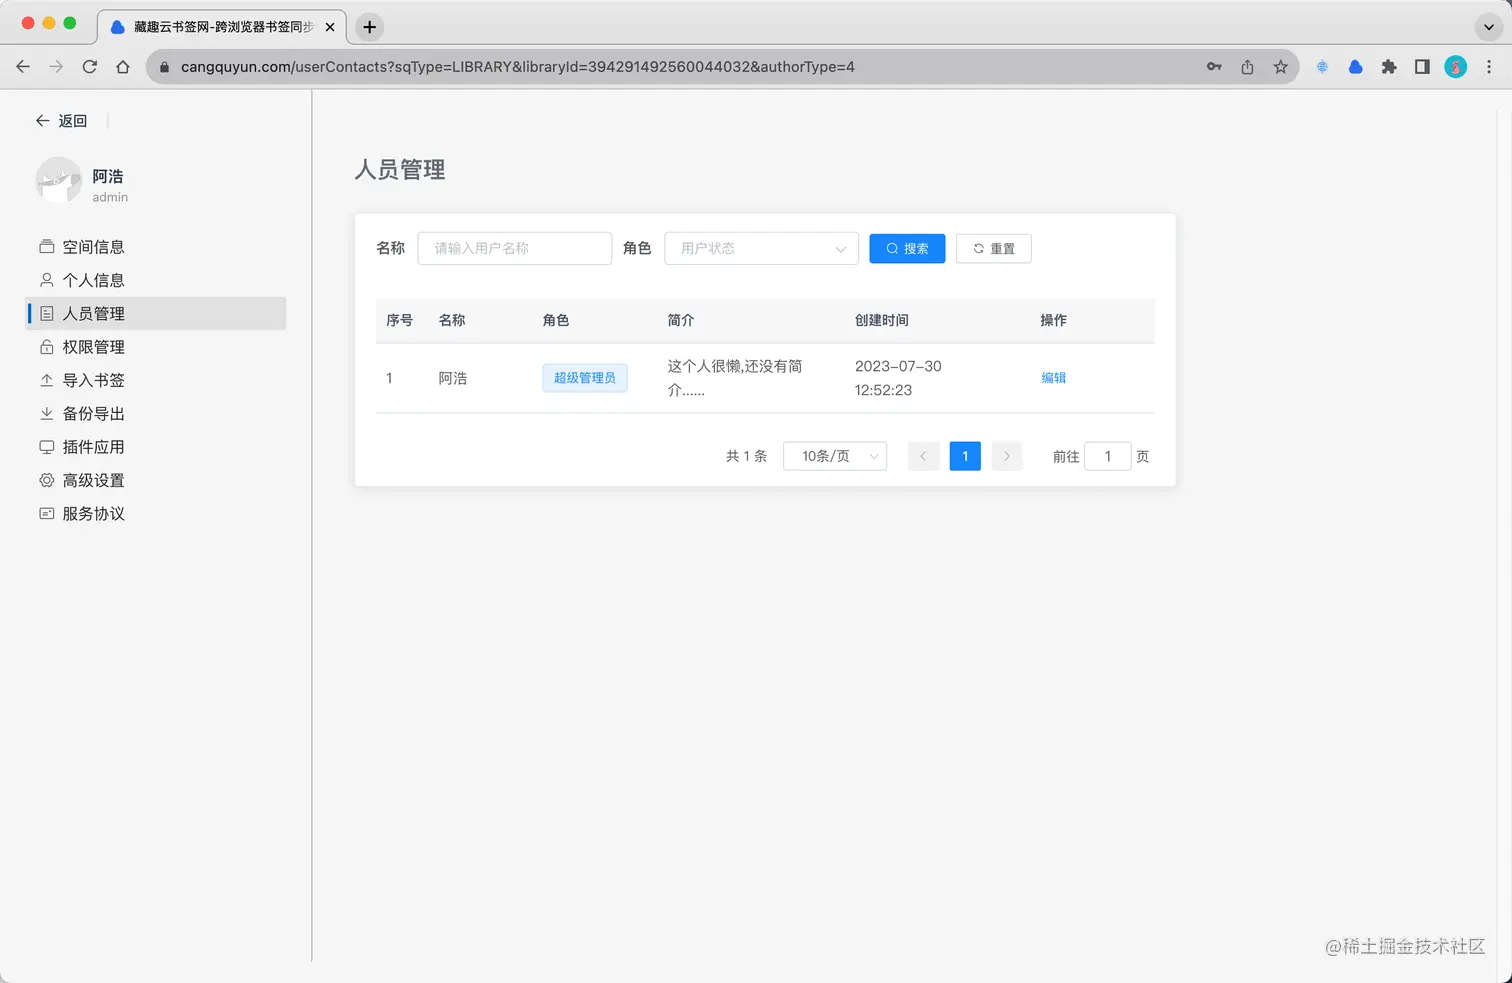Click the 插件应用 monitor icon
Viewport: 1512px width, 983px height.
tap(47, 447)
